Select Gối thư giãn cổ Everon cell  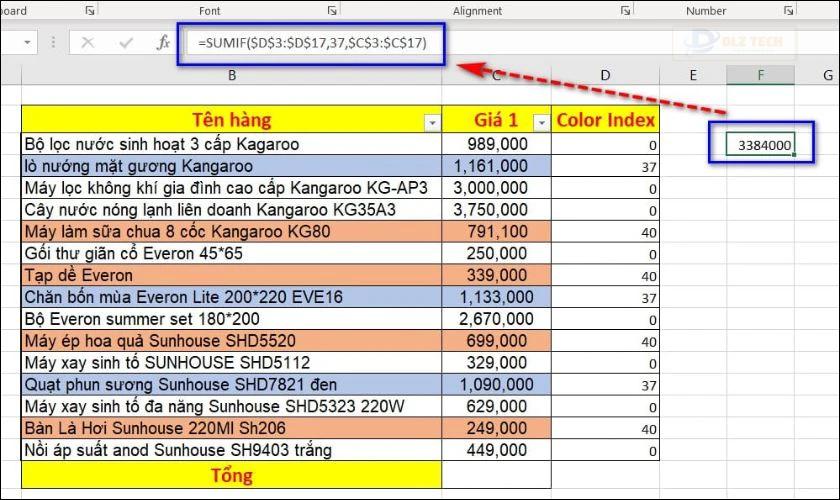coord(231,253)
